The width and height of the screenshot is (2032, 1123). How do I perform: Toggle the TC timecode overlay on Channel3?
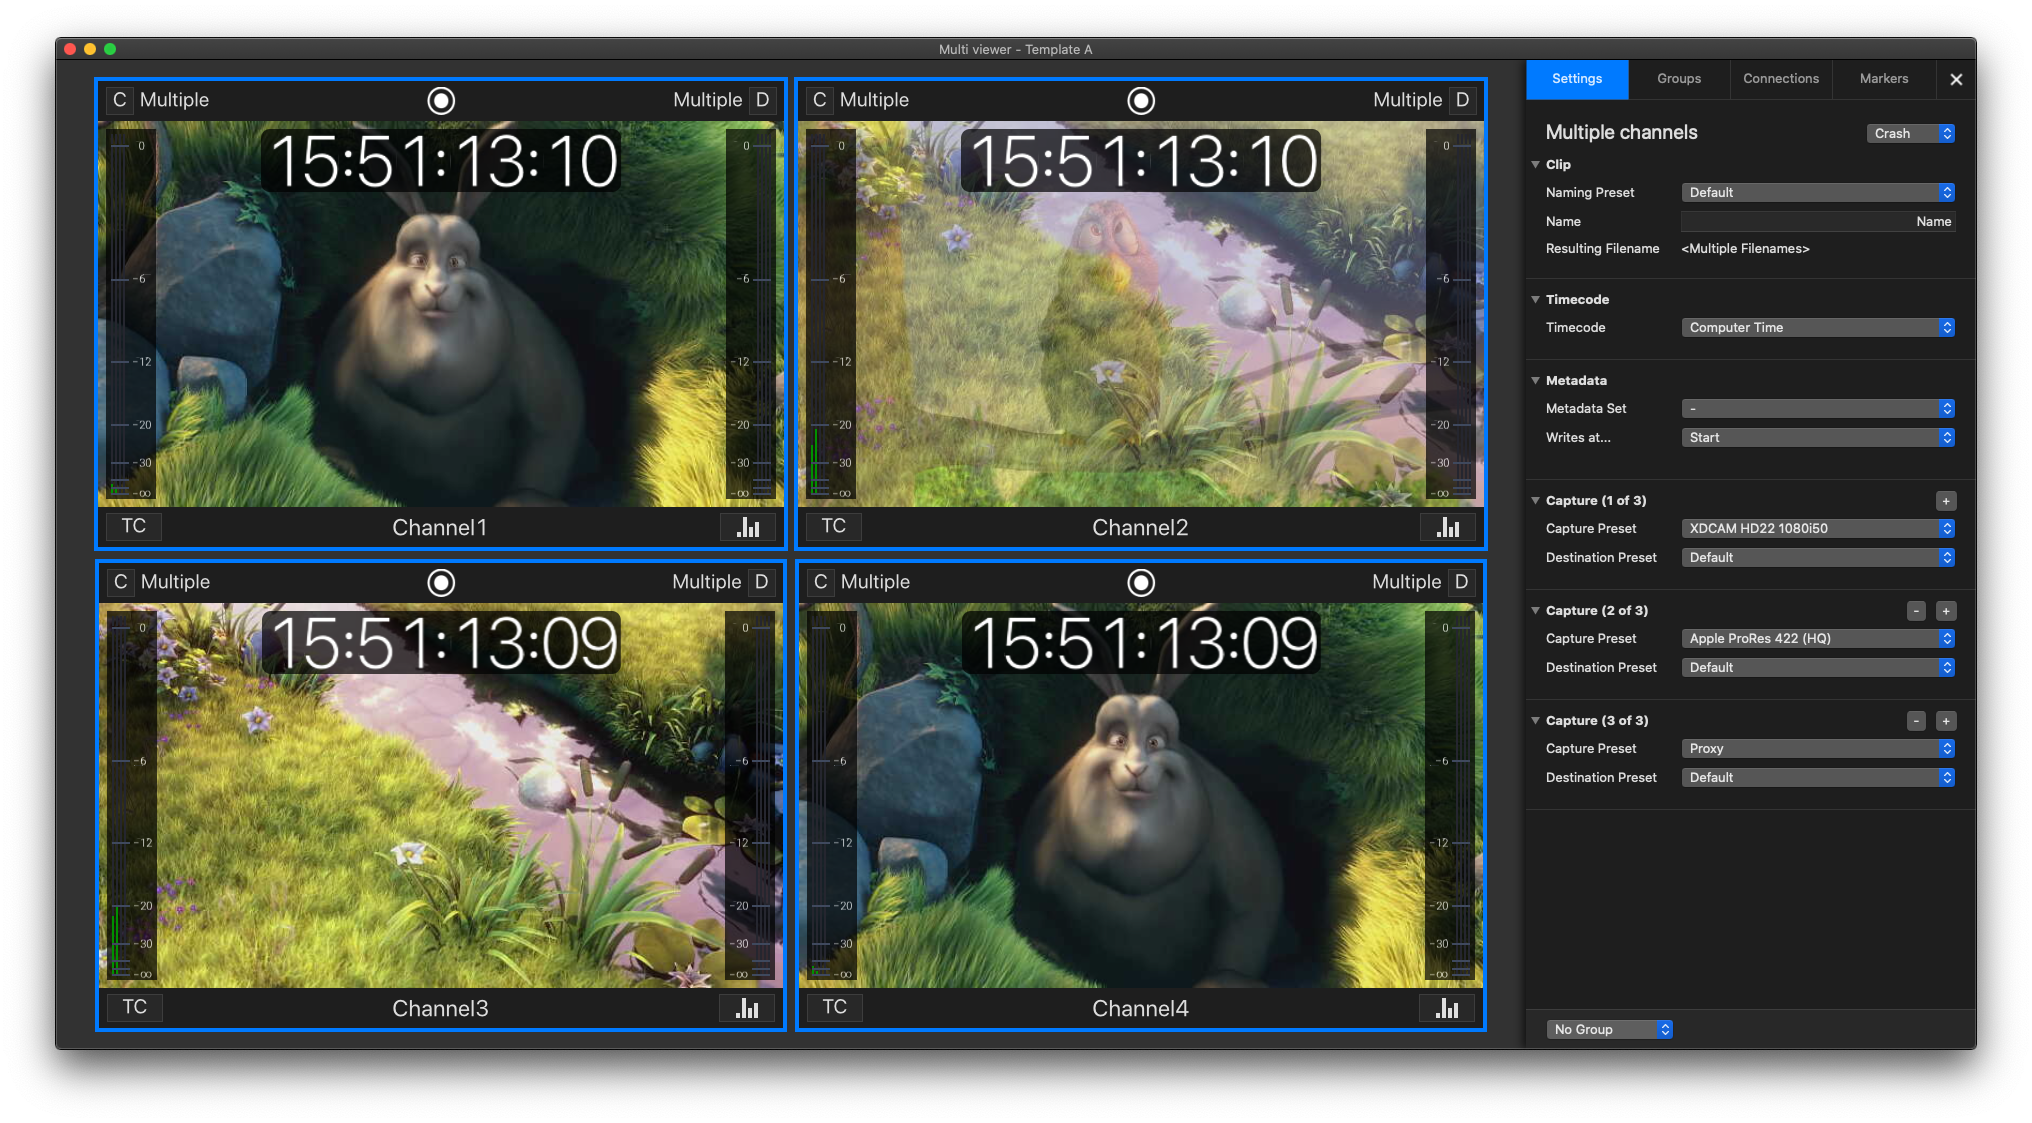click(x=135, y=1008)
